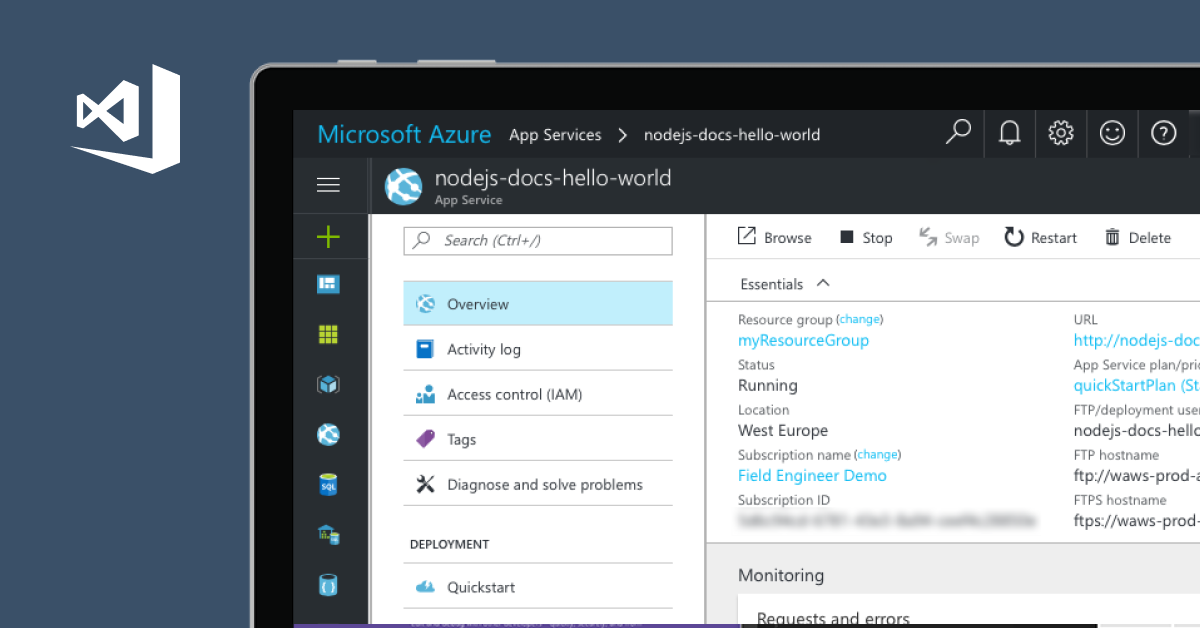Image resolution: width=1200 pixels, height=628 pixels.
Task: Click the FTP hostname value ftp://waws-prod
Action: click(x=1136, y=476)
